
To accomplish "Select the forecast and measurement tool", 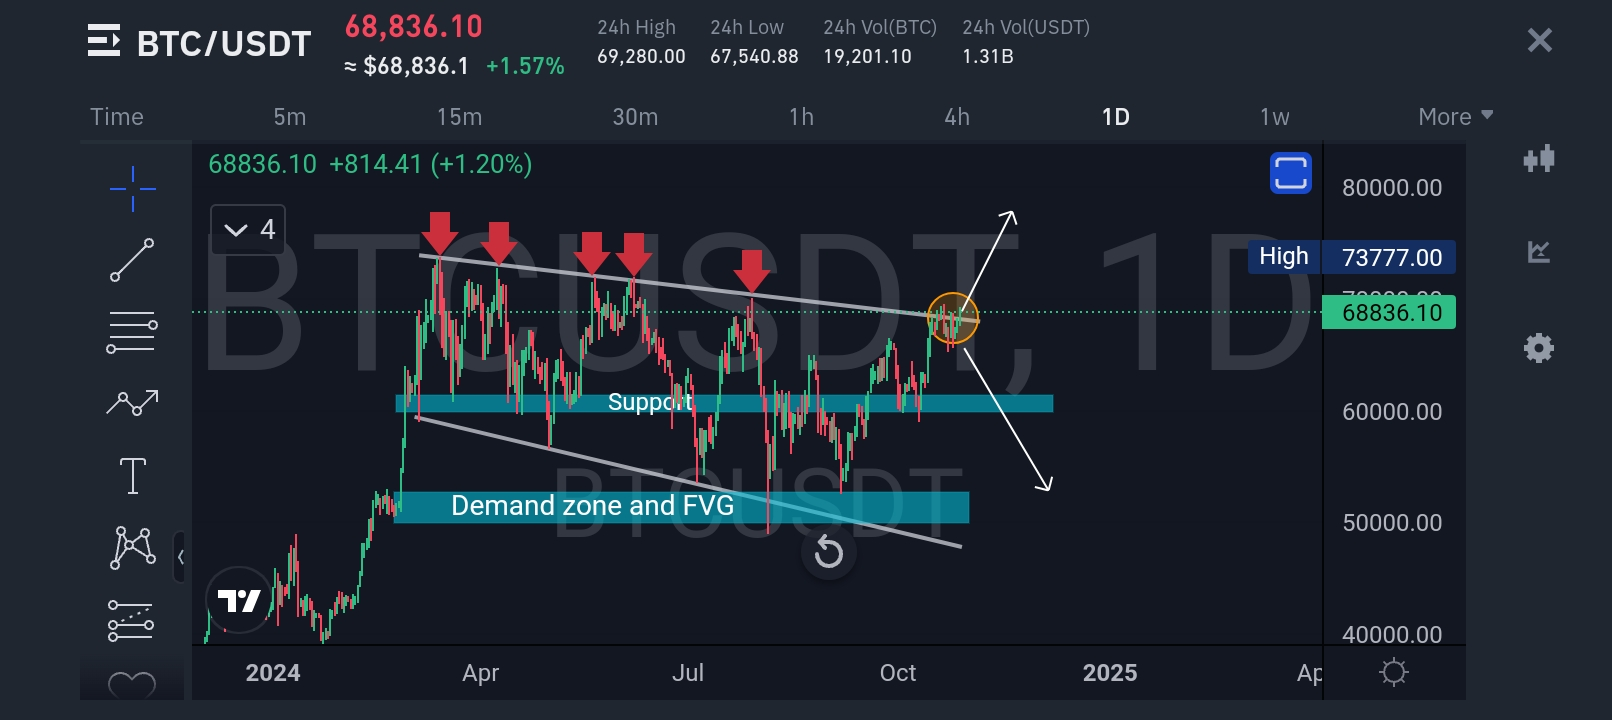I will pyautogui.click(x=131, y=620).
